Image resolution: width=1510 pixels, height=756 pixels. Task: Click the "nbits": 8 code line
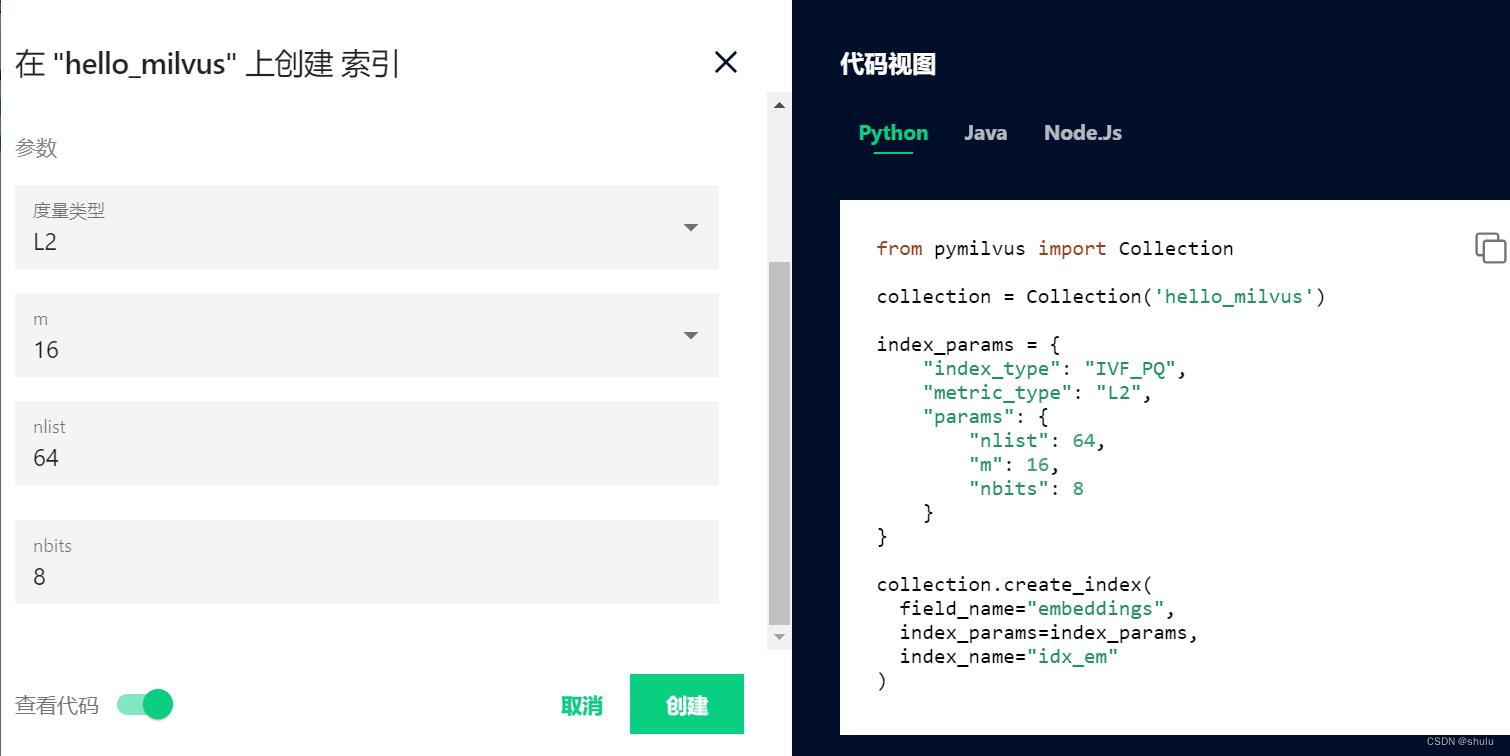click(1026, 489)
